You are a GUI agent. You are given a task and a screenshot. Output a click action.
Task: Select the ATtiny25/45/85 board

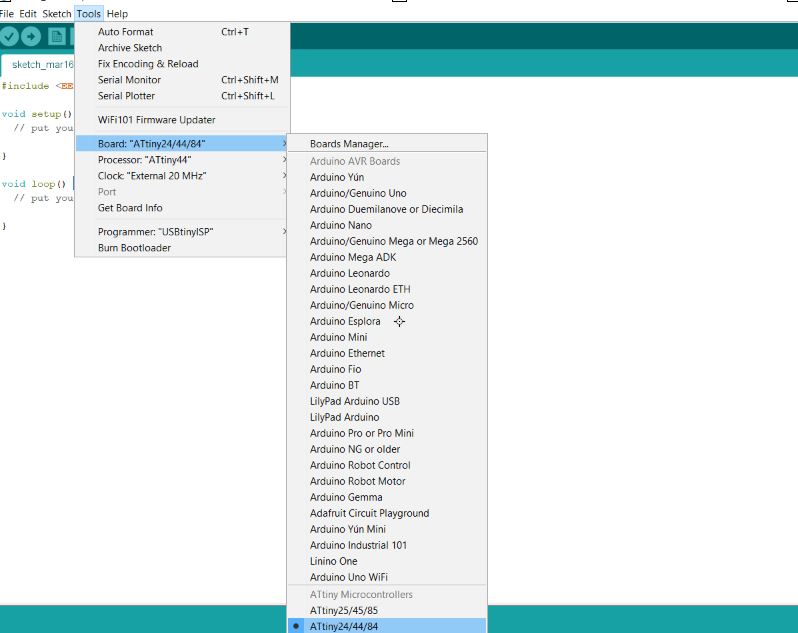tap(387, 611)
